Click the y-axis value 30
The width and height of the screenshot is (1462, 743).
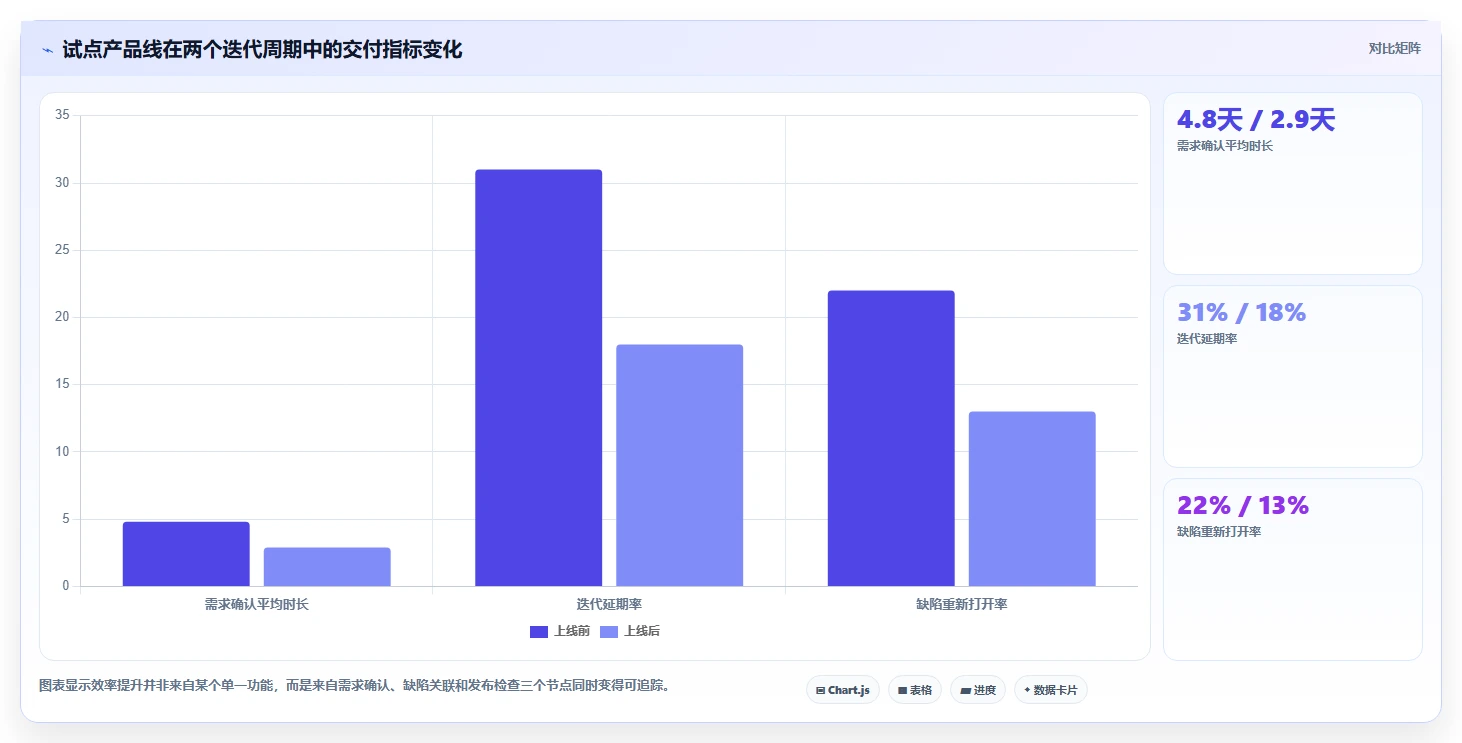62,183
